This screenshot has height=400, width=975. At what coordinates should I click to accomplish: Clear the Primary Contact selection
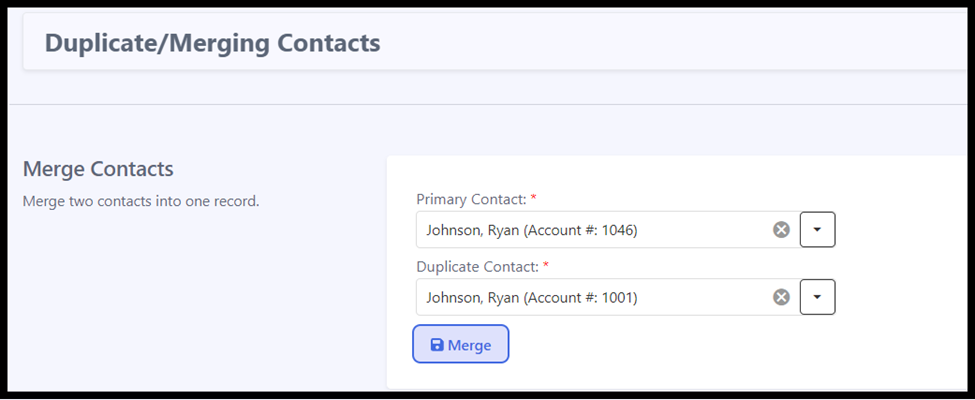[782, 230]
